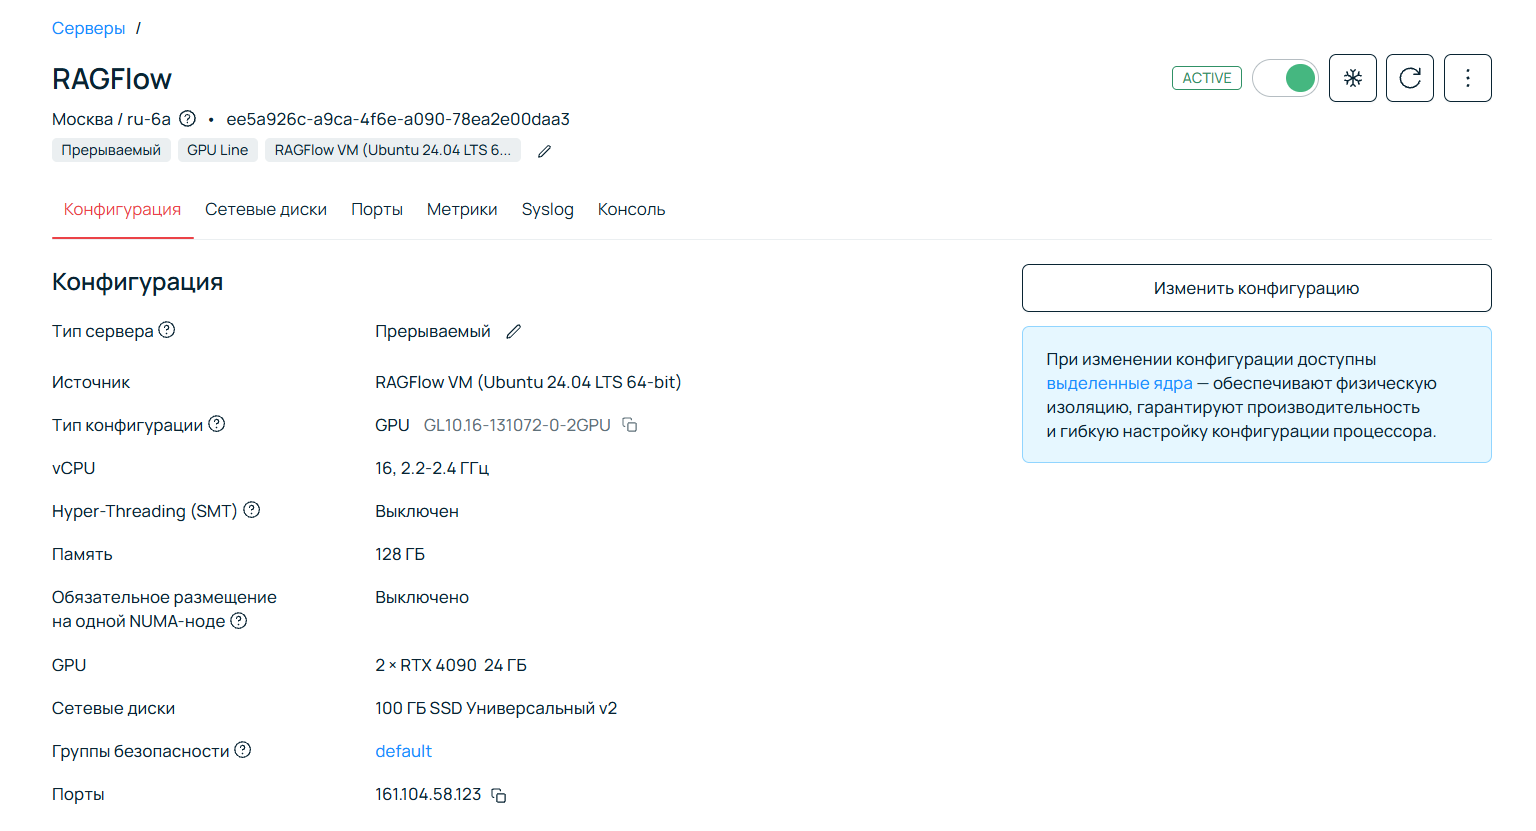Click the NUMA placement value Выключено
The width and height of the screenshot is (1536, 831).
[x=422, y=597]
